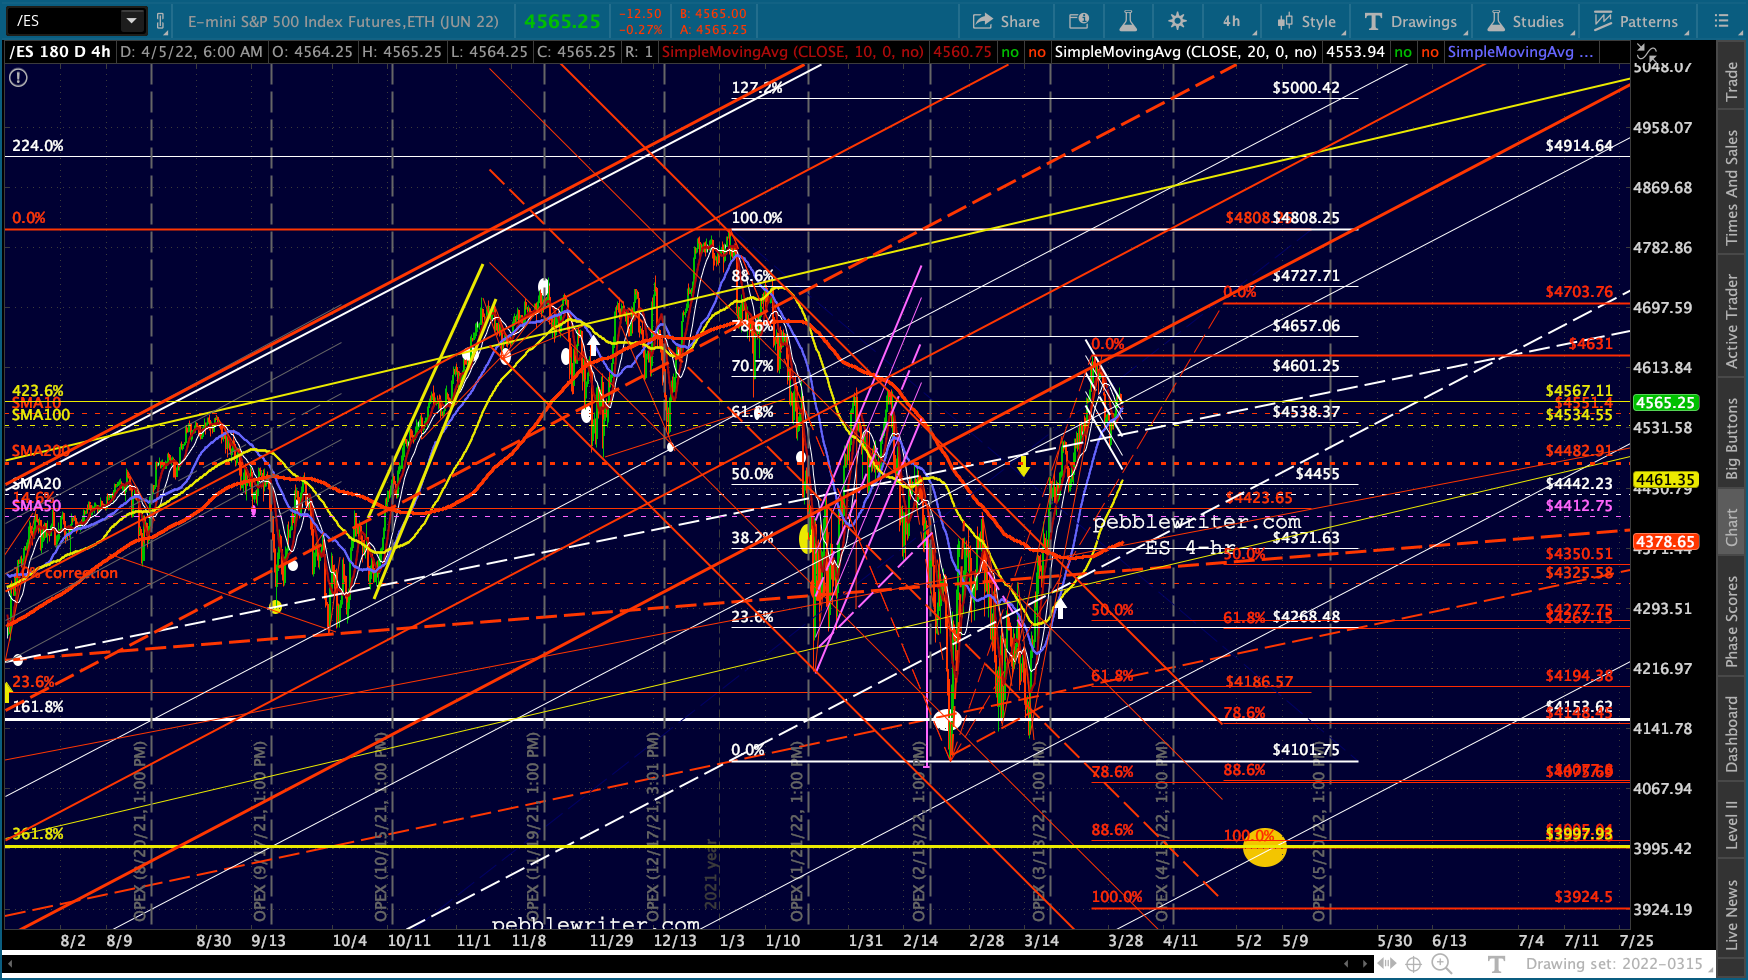Click the 224.0% extension label
The width and height of the screenshot is (1748, 980).
(38, 146)
